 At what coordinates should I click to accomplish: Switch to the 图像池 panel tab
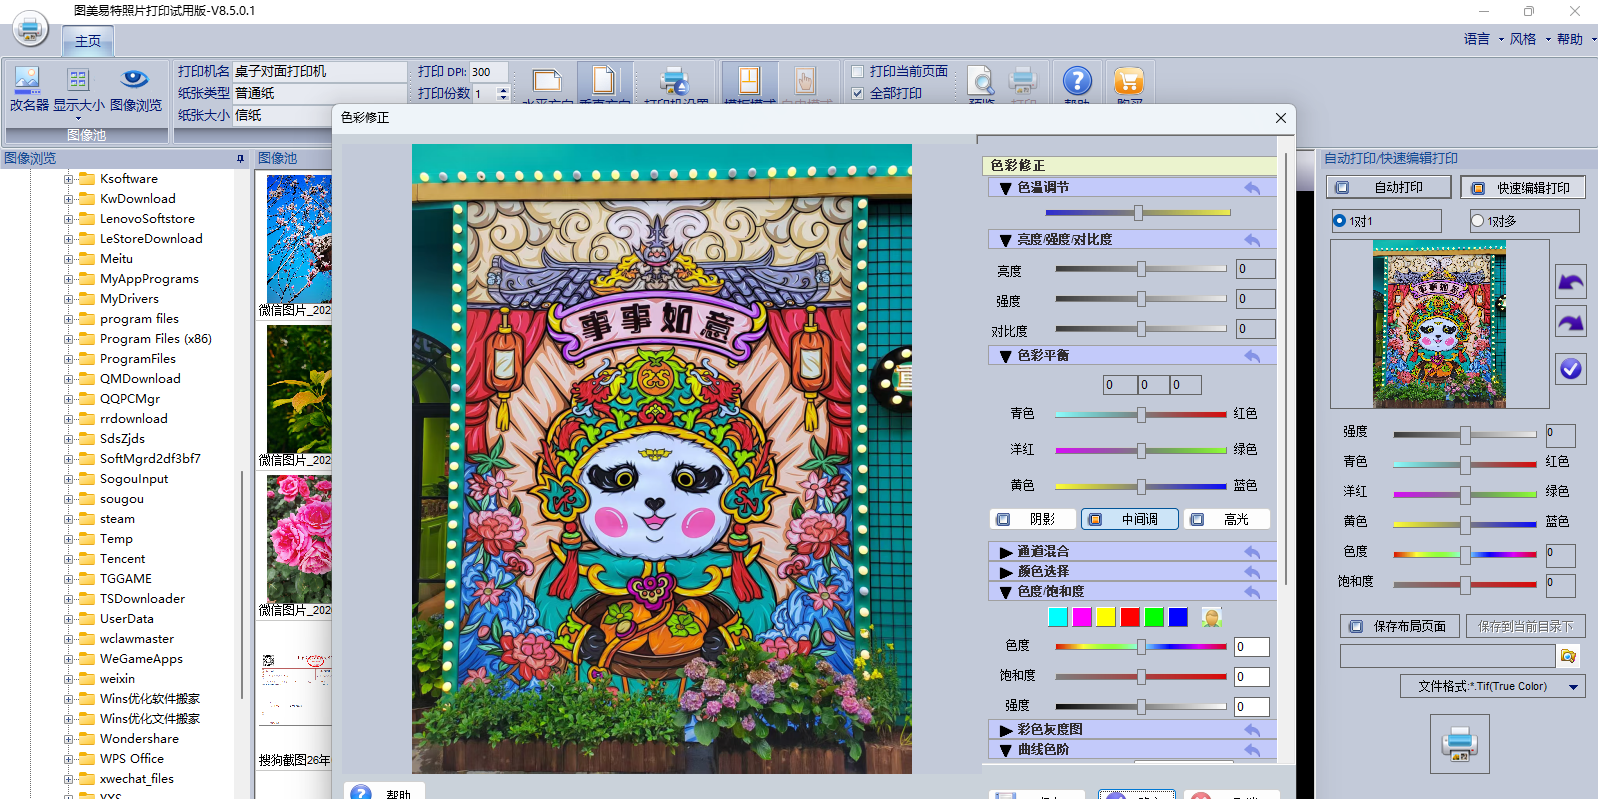point(278,159)
